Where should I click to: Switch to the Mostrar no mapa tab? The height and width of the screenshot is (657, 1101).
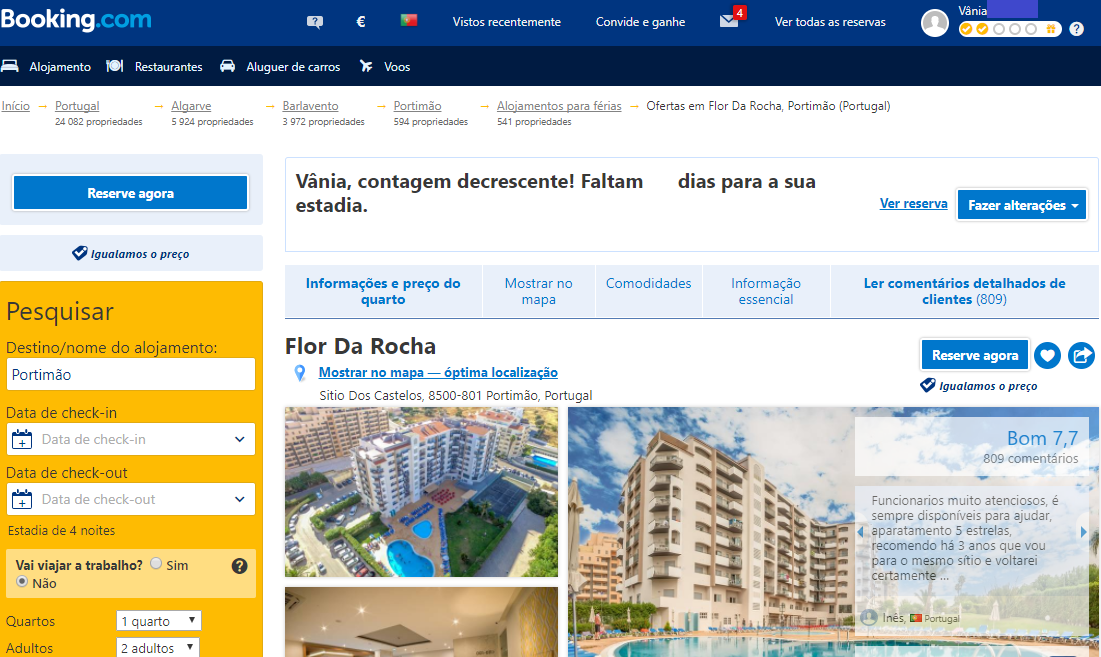(539, 291)
